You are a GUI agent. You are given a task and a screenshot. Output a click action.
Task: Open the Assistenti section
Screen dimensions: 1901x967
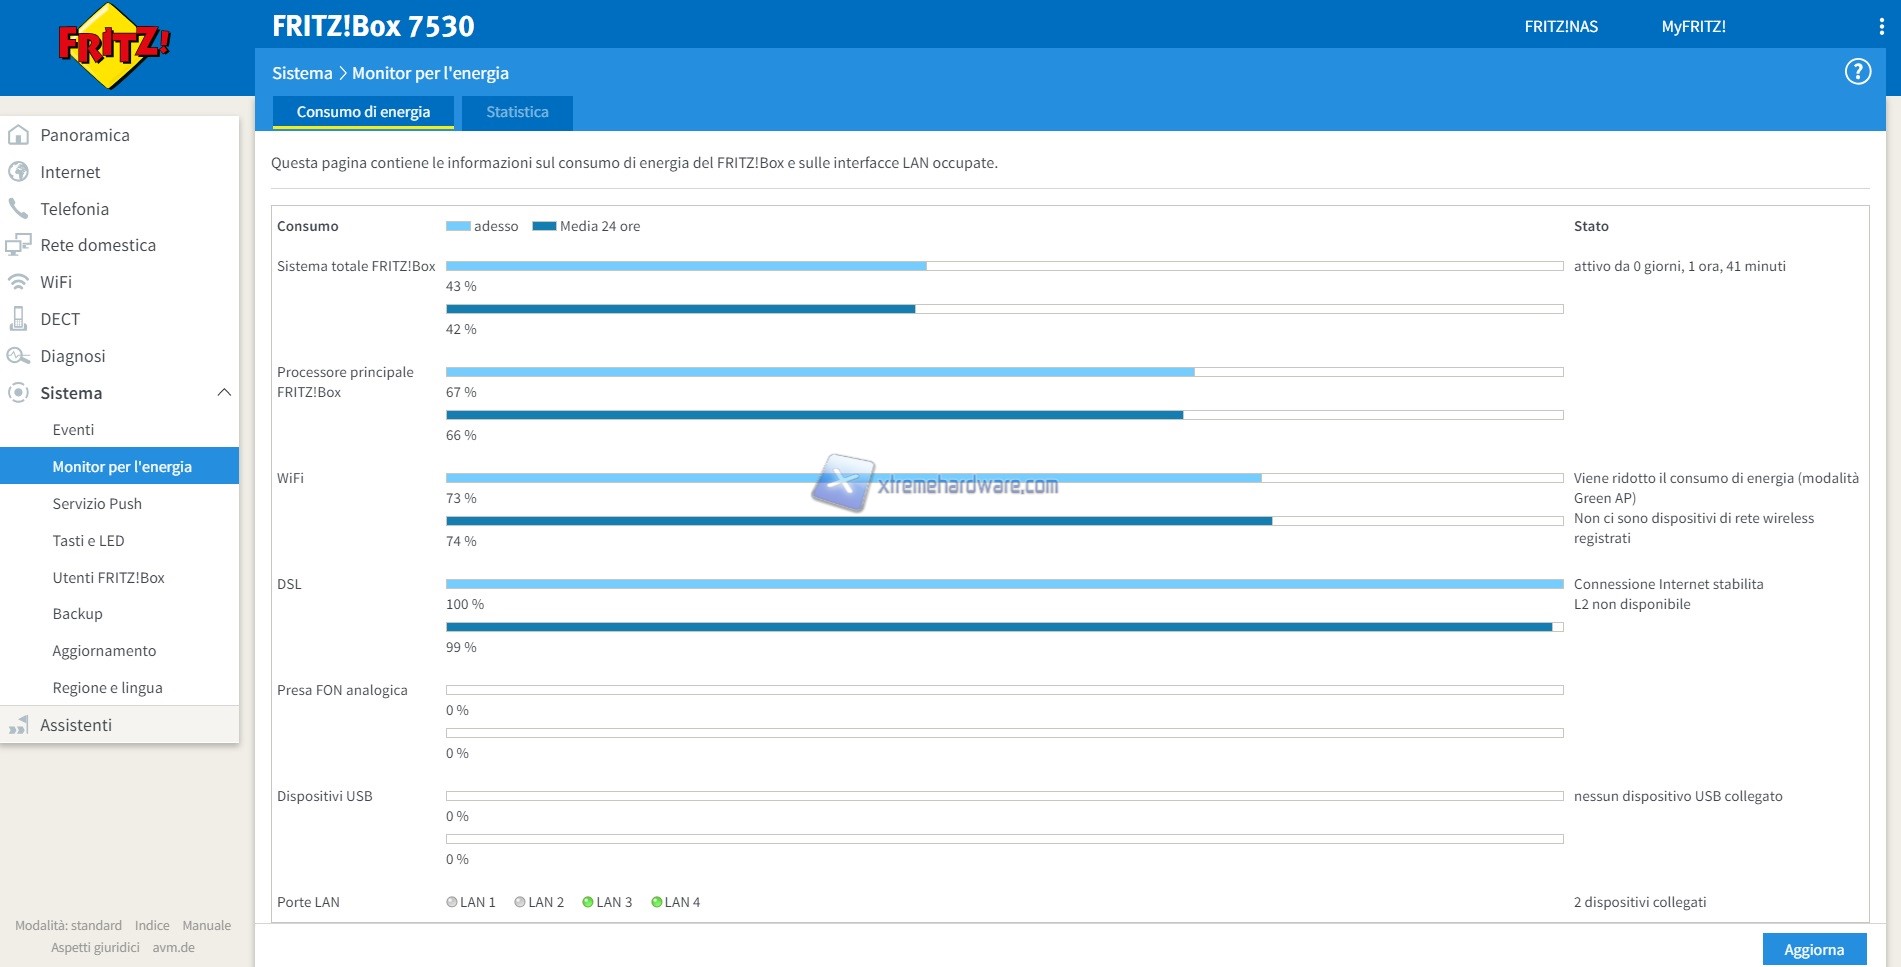(x=76, y=725)
